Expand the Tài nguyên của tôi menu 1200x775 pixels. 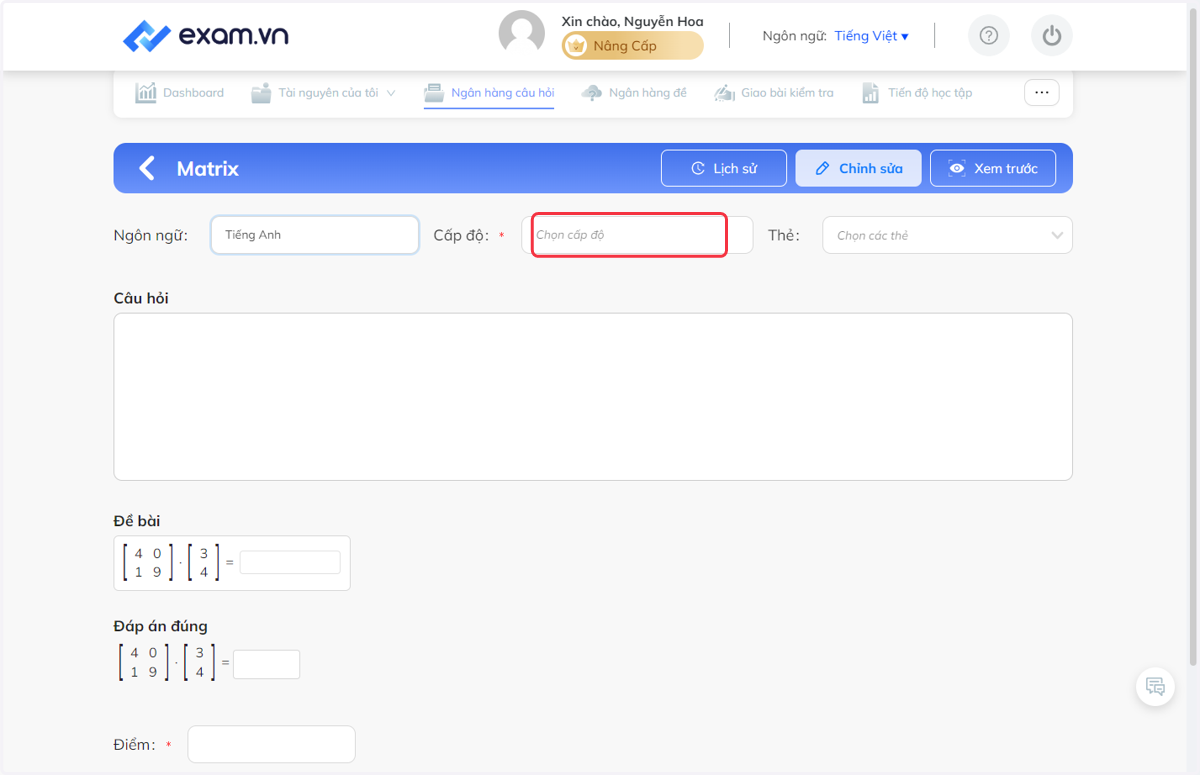pyautogui.click(x=323, y=93)
